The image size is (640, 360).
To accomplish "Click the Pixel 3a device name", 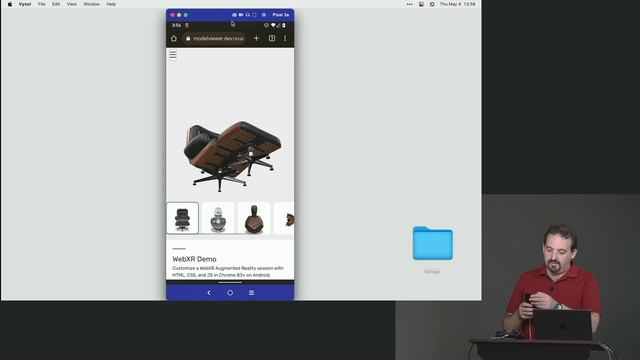I will (280, 15).
